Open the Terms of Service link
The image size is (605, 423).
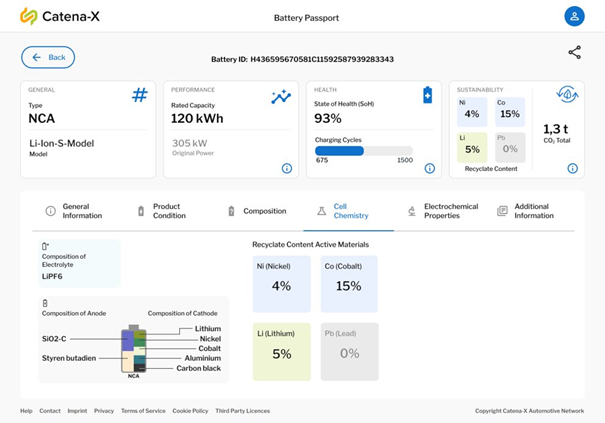143,411
